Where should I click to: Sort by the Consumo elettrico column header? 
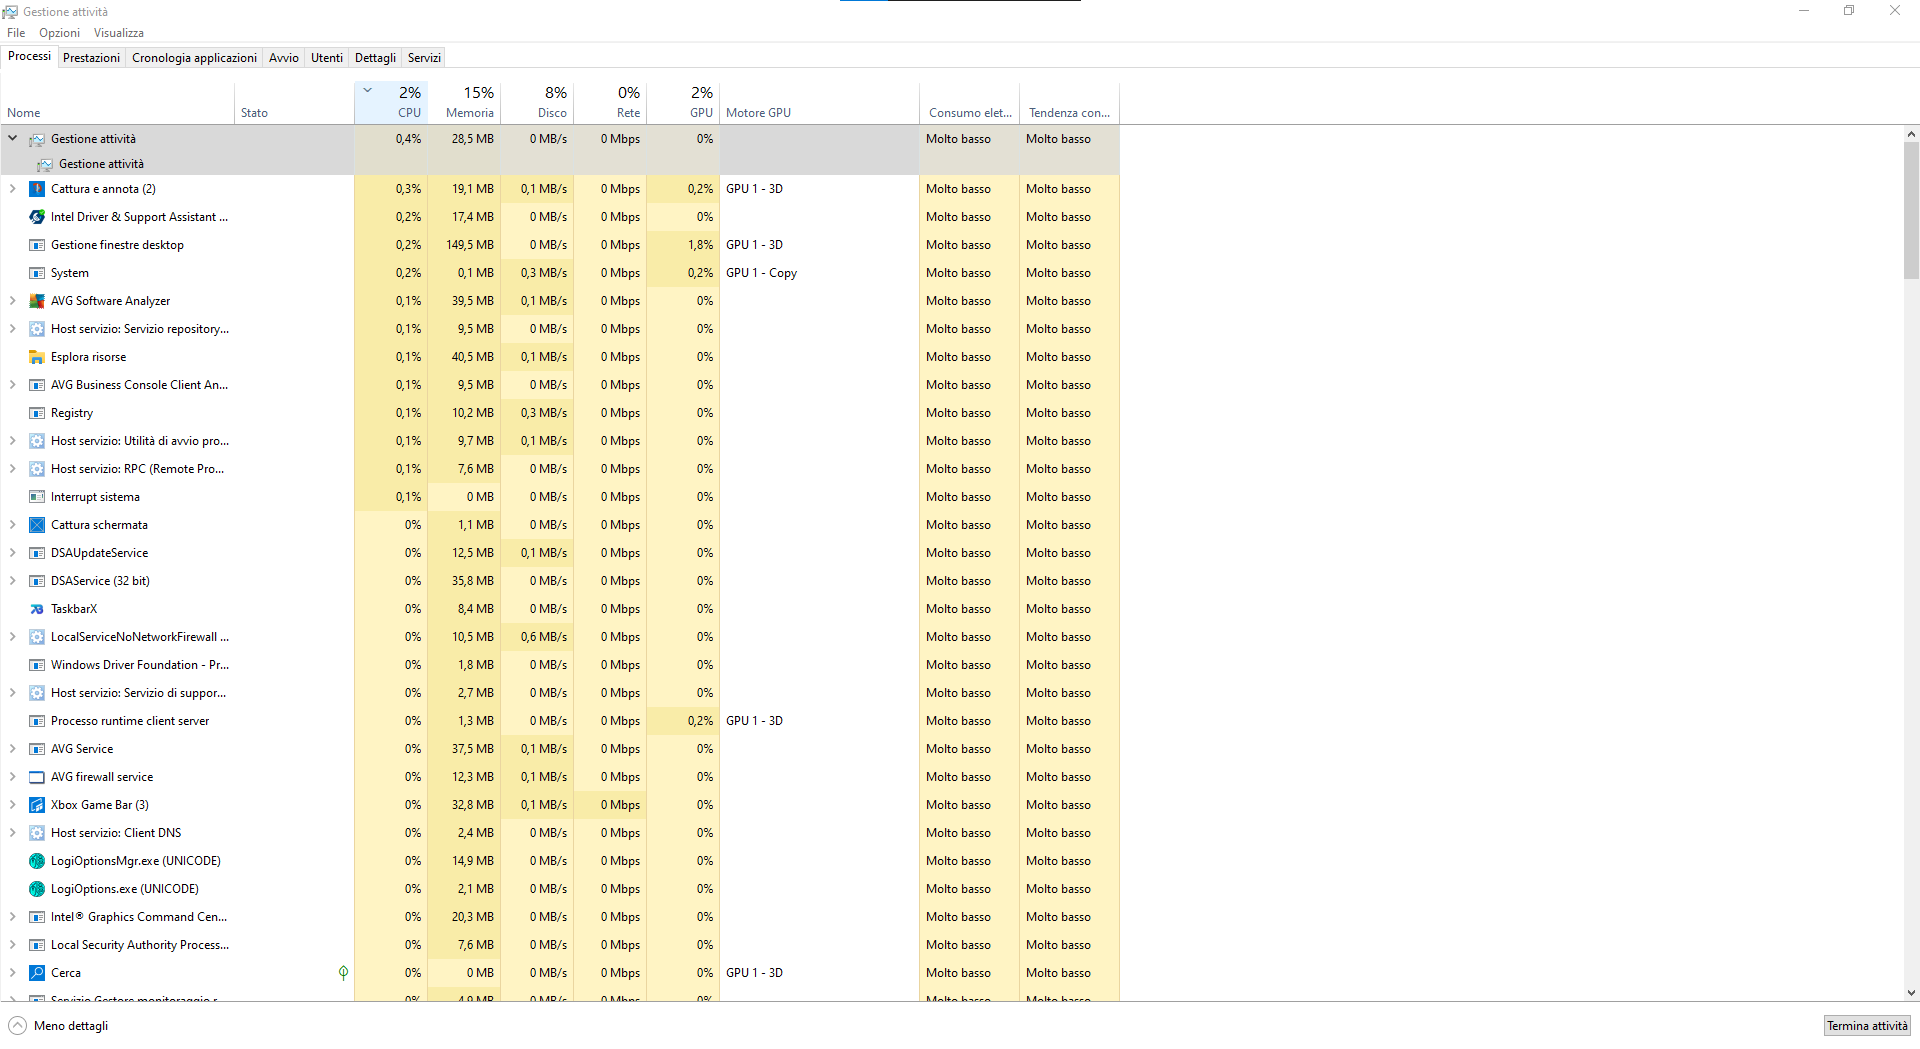tap(969, 102)
